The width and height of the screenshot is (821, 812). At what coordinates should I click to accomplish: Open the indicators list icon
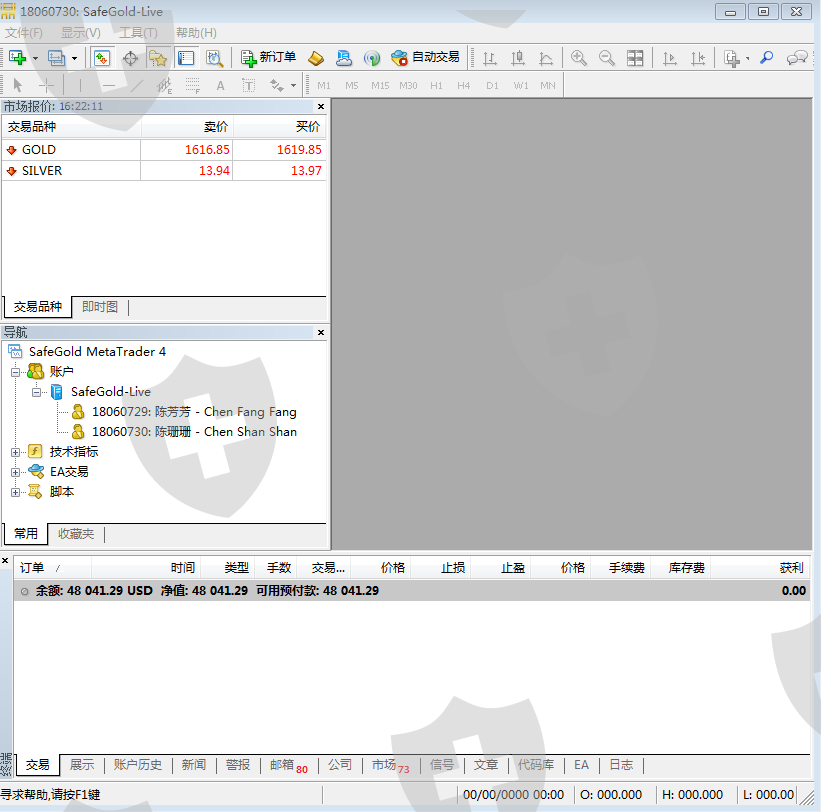coord(731,58)
